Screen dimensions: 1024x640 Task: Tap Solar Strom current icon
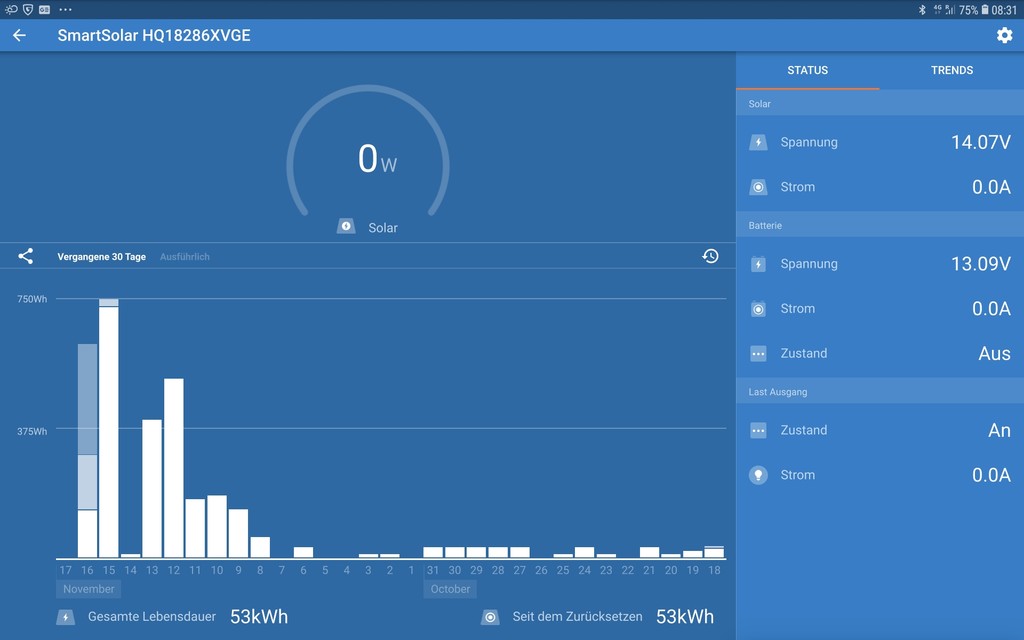758,187
